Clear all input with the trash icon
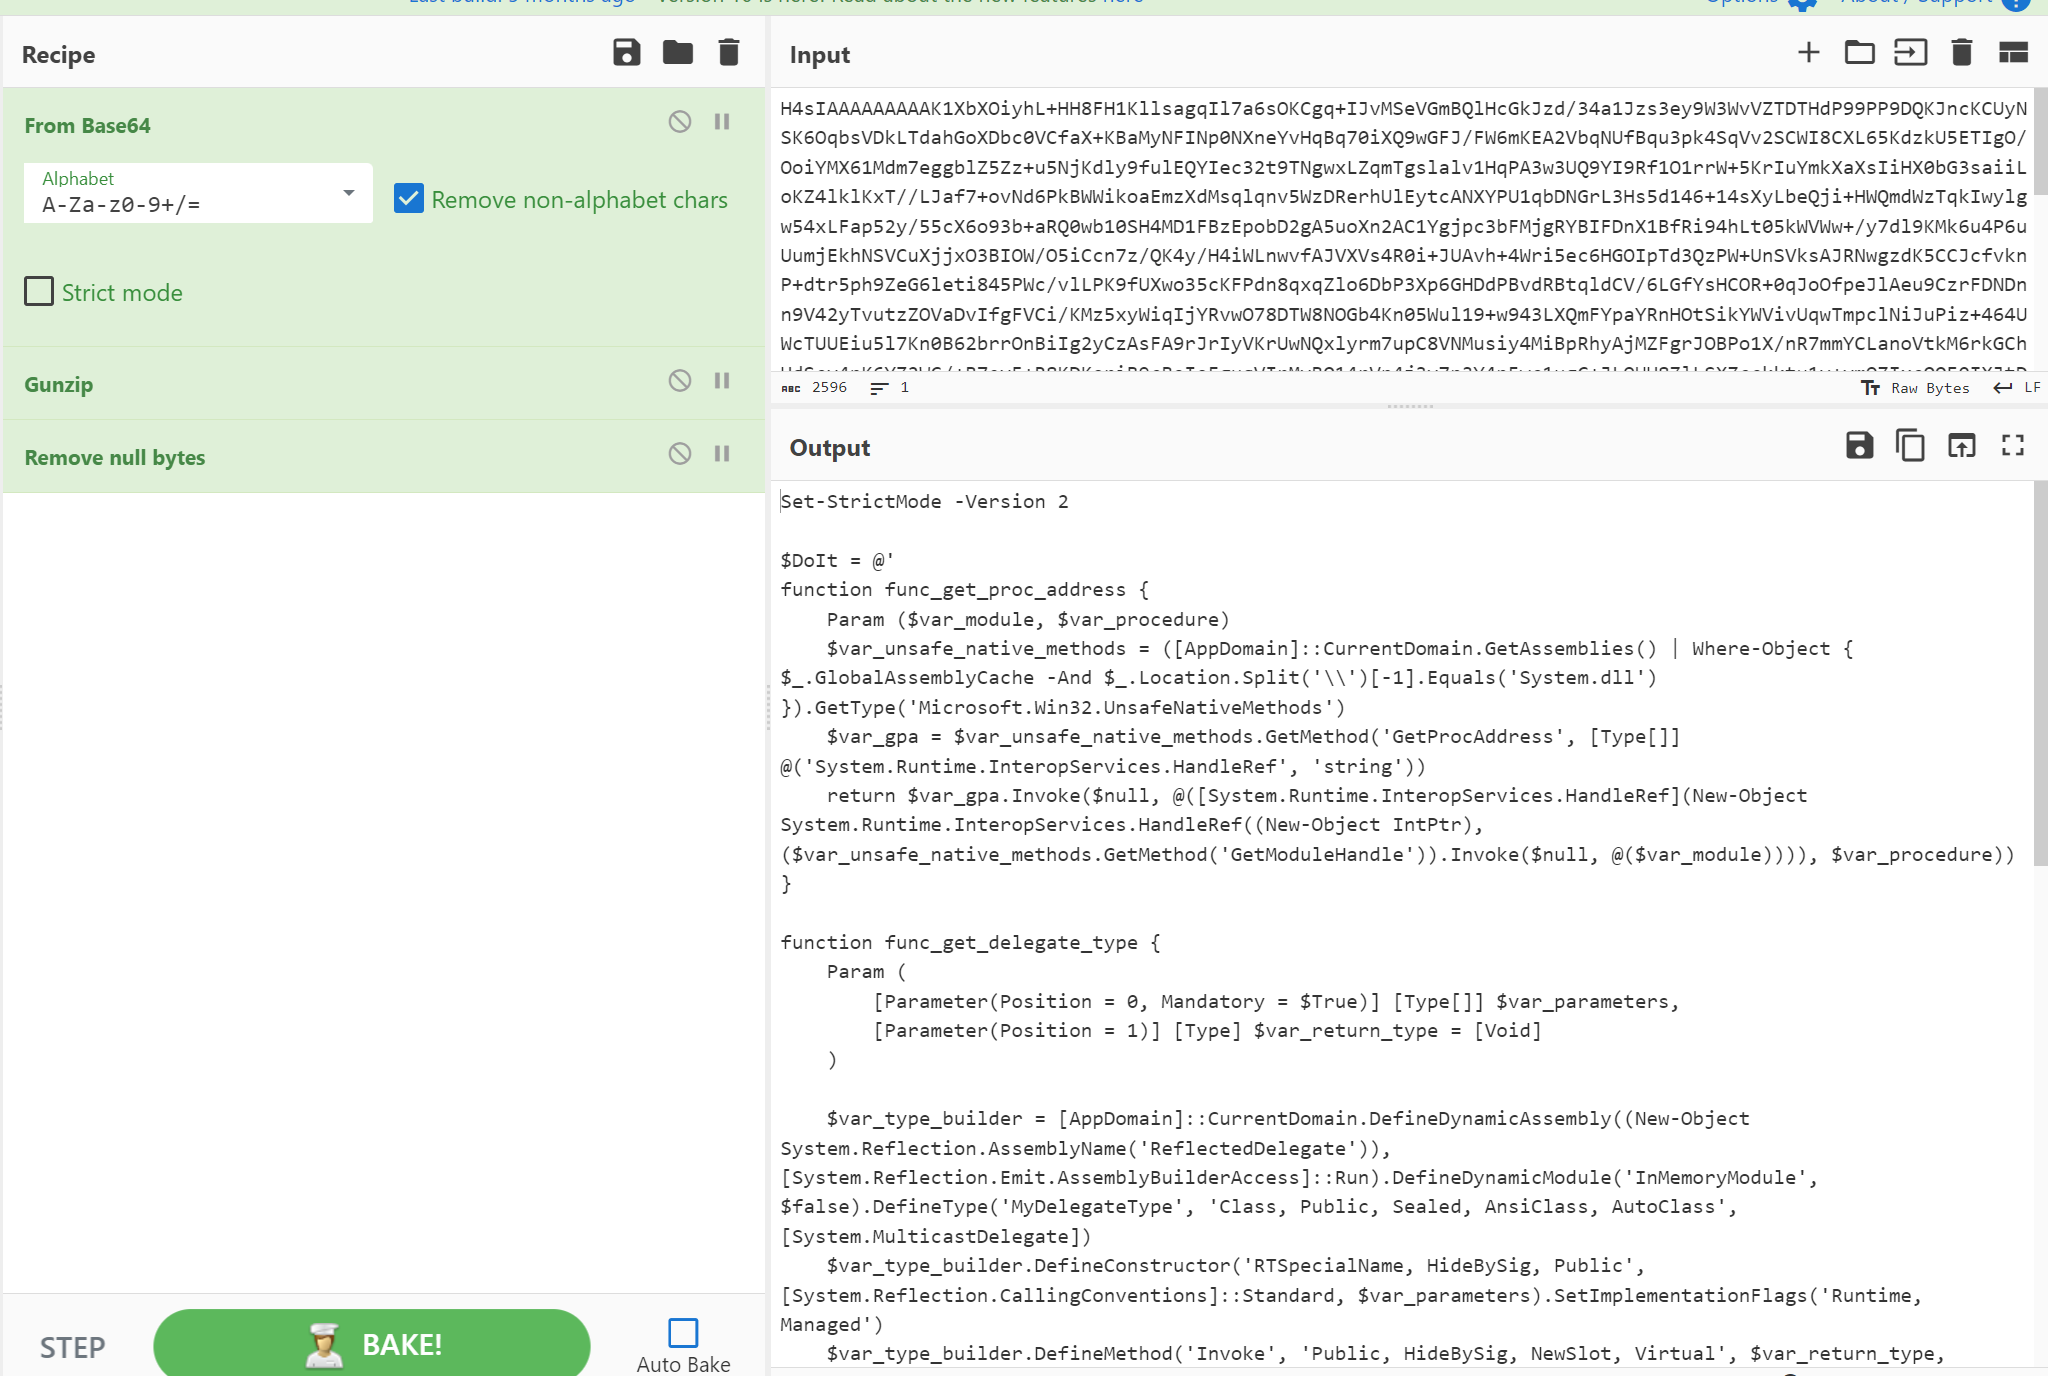 (x=1961, y=53)
